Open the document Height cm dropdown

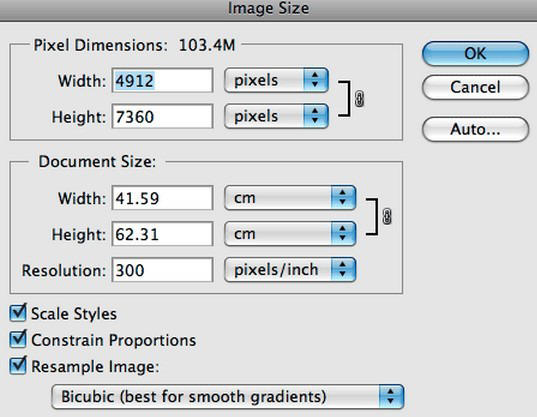[x=290, y=234]
